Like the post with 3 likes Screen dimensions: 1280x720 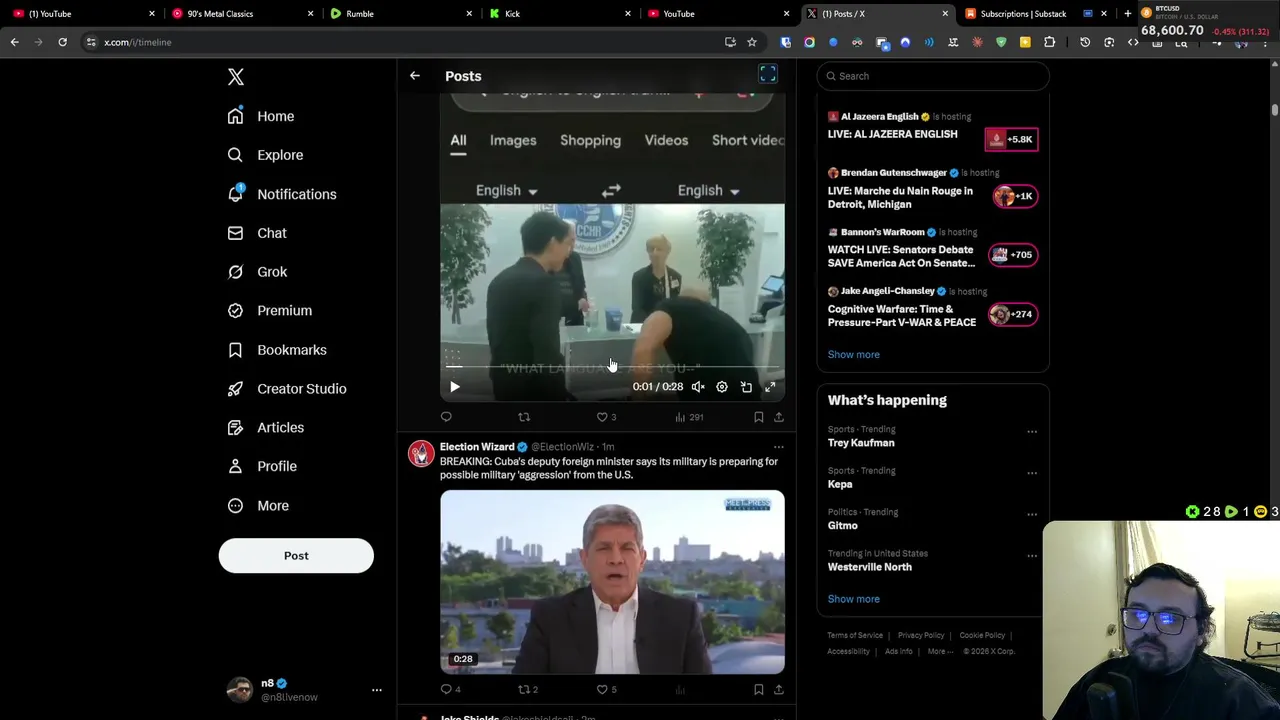(606, 417)
